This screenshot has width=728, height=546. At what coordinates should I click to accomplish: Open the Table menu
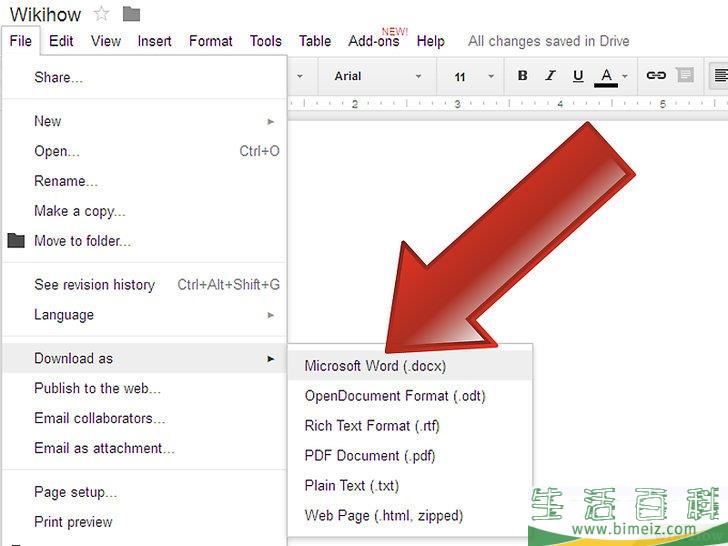[315, 41]
